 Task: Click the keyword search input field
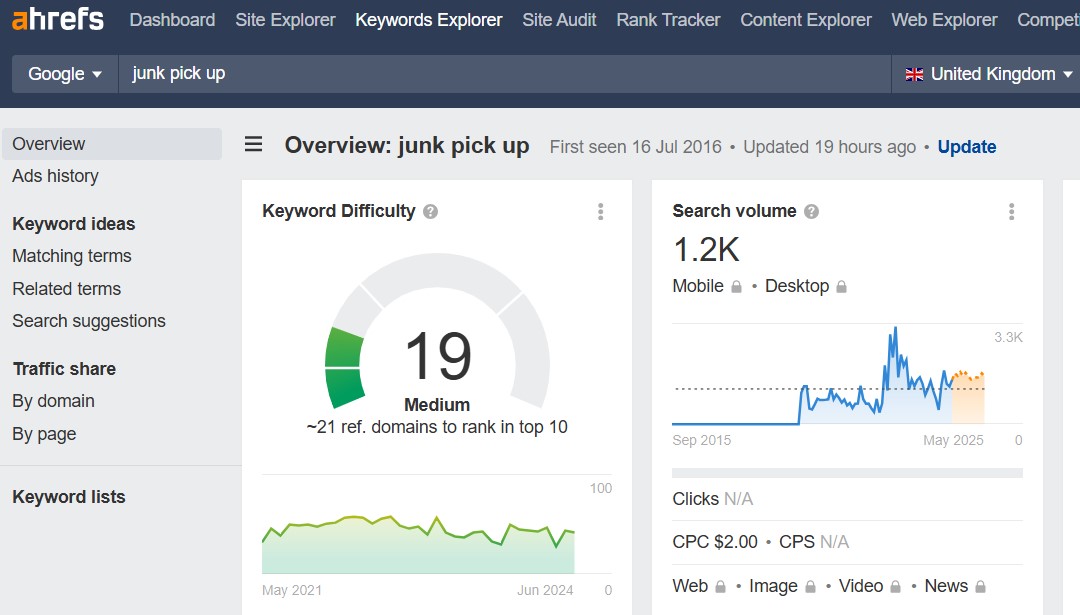coord(500,74)
